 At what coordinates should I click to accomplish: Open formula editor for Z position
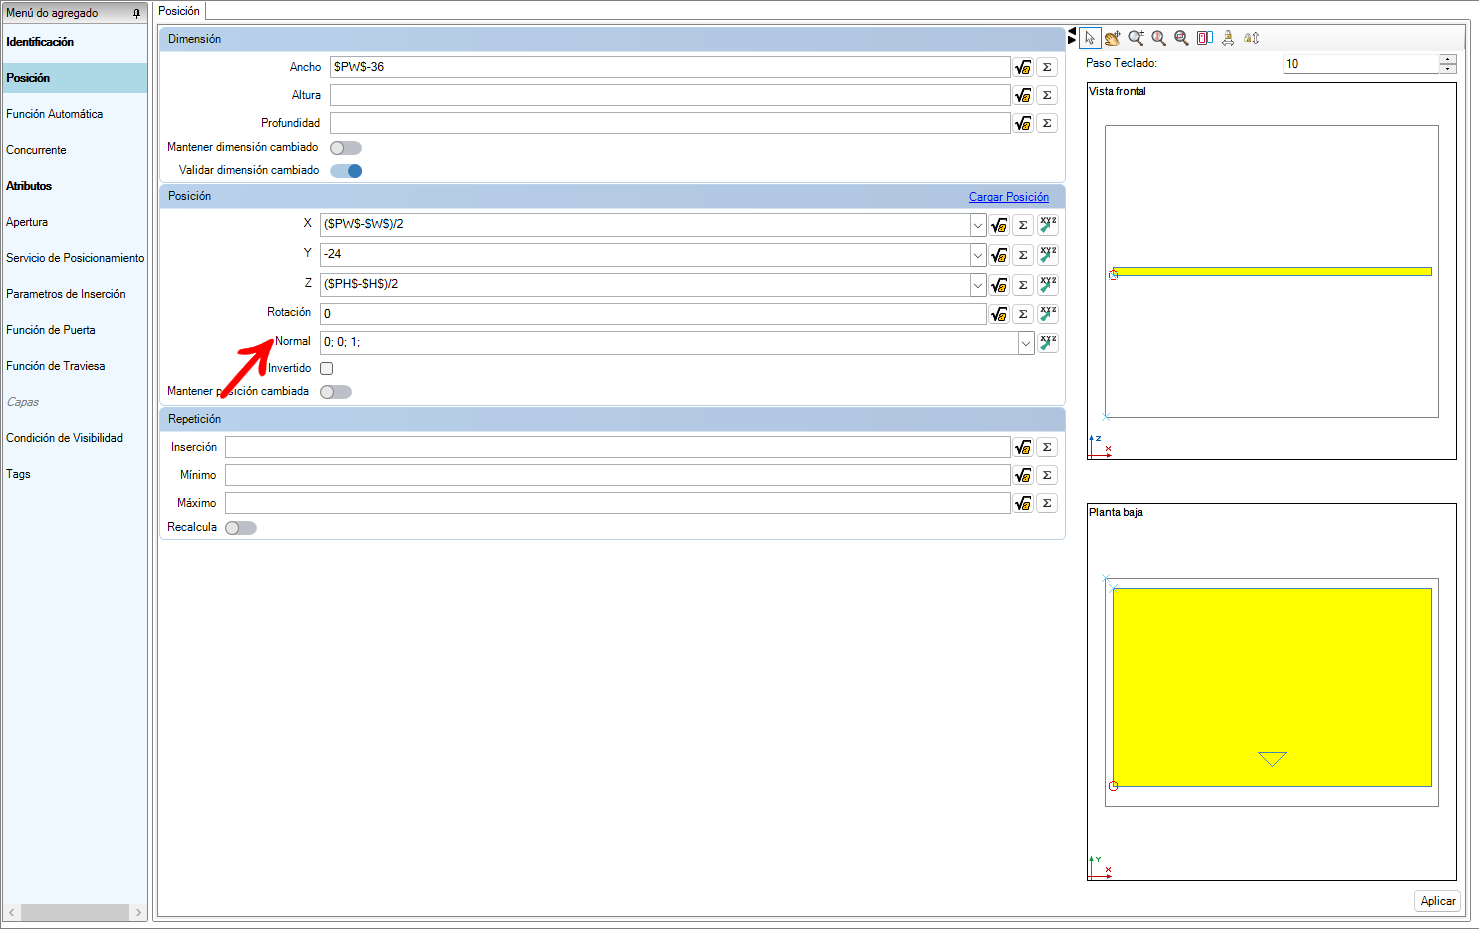(x=999, y=285)
